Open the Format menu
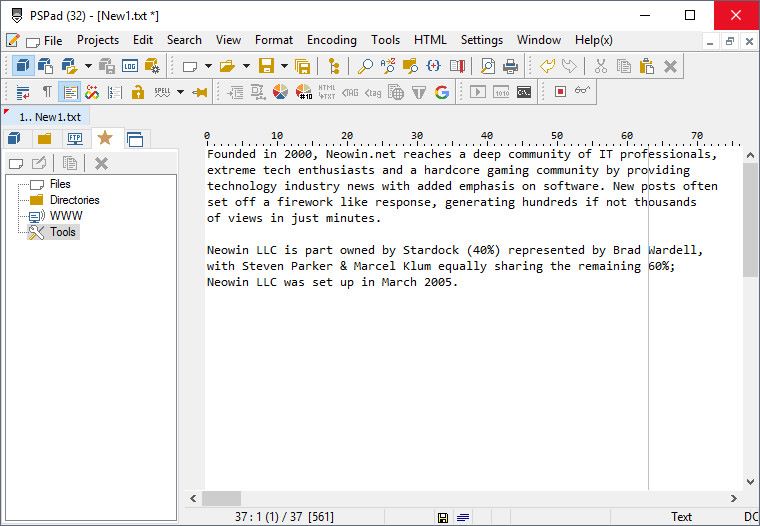 point(274,40)
